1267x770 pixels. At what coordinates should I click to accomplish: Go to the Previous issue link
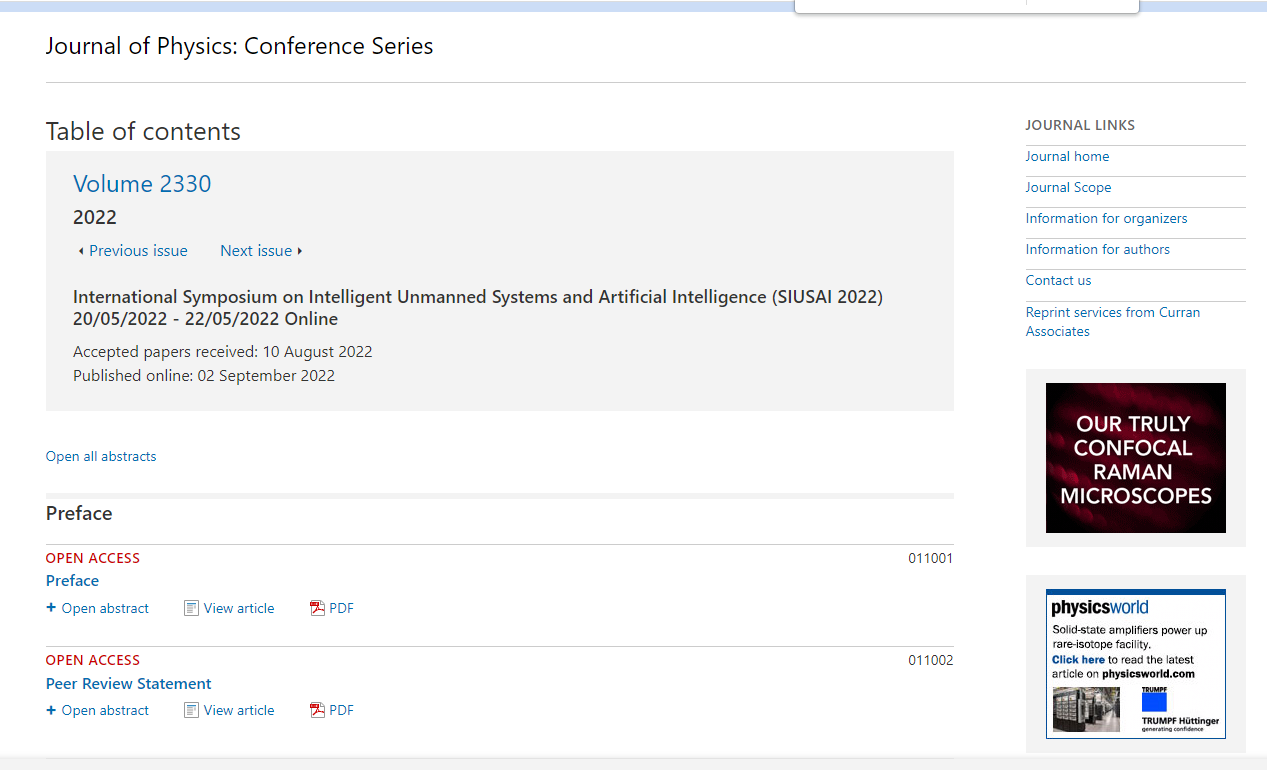[x=138, y=251]
